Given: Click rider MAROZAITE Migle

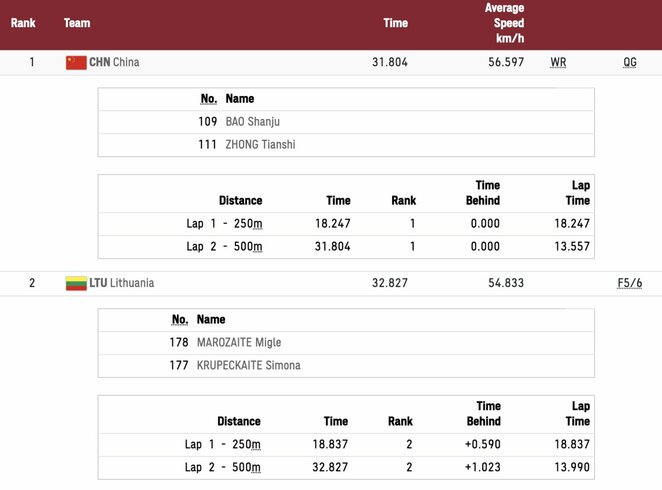Looking at the screenshot, I should click(x=238, y=342).
